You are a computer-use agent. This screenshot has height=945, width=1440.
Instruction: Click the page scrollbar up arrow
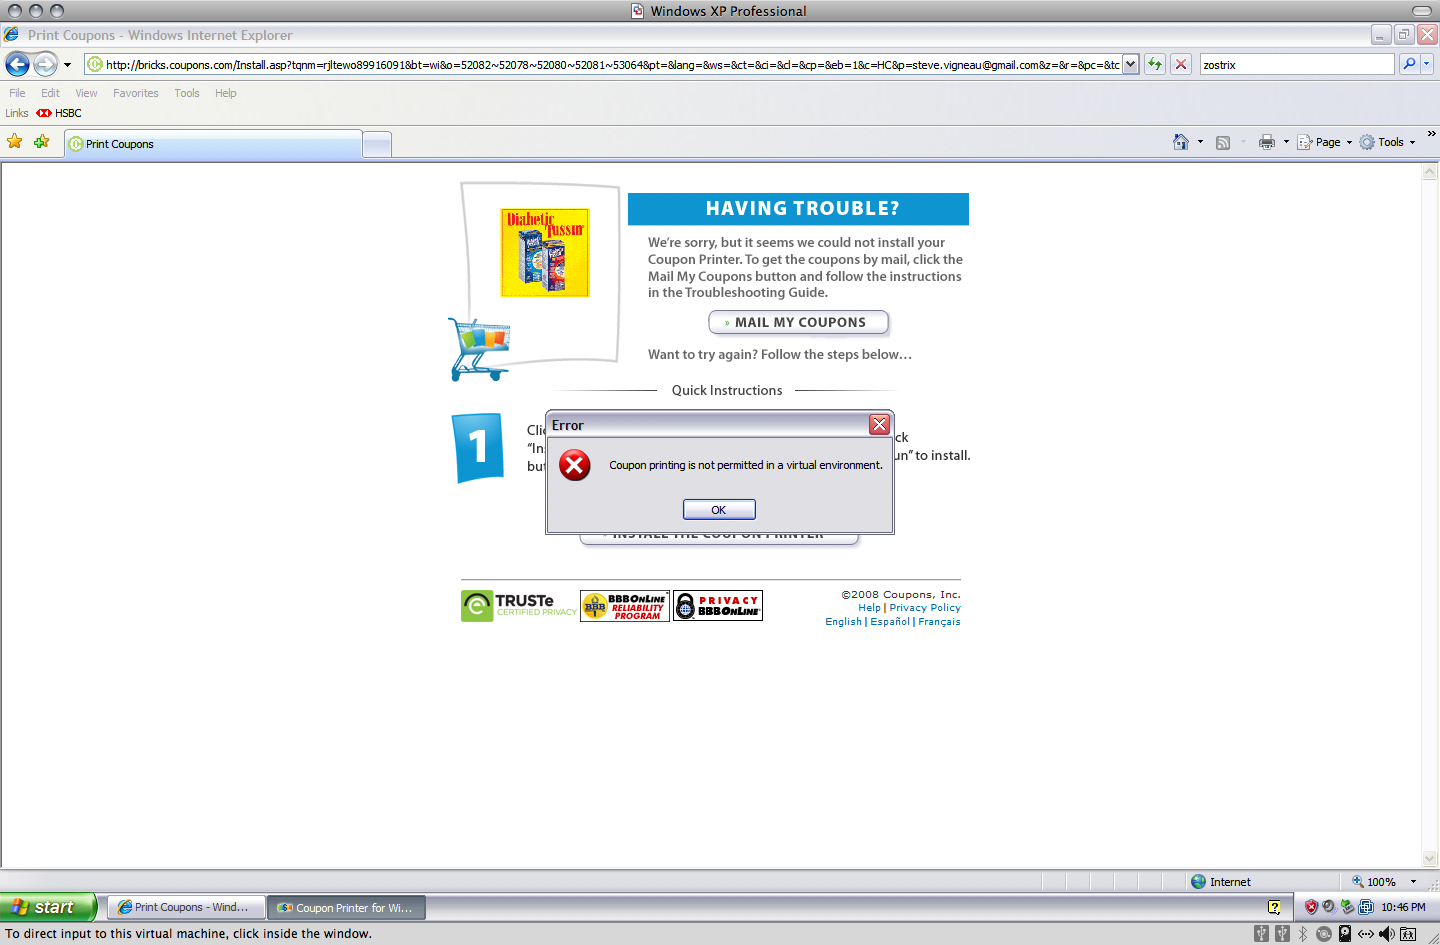click(x=1430, y=172)
